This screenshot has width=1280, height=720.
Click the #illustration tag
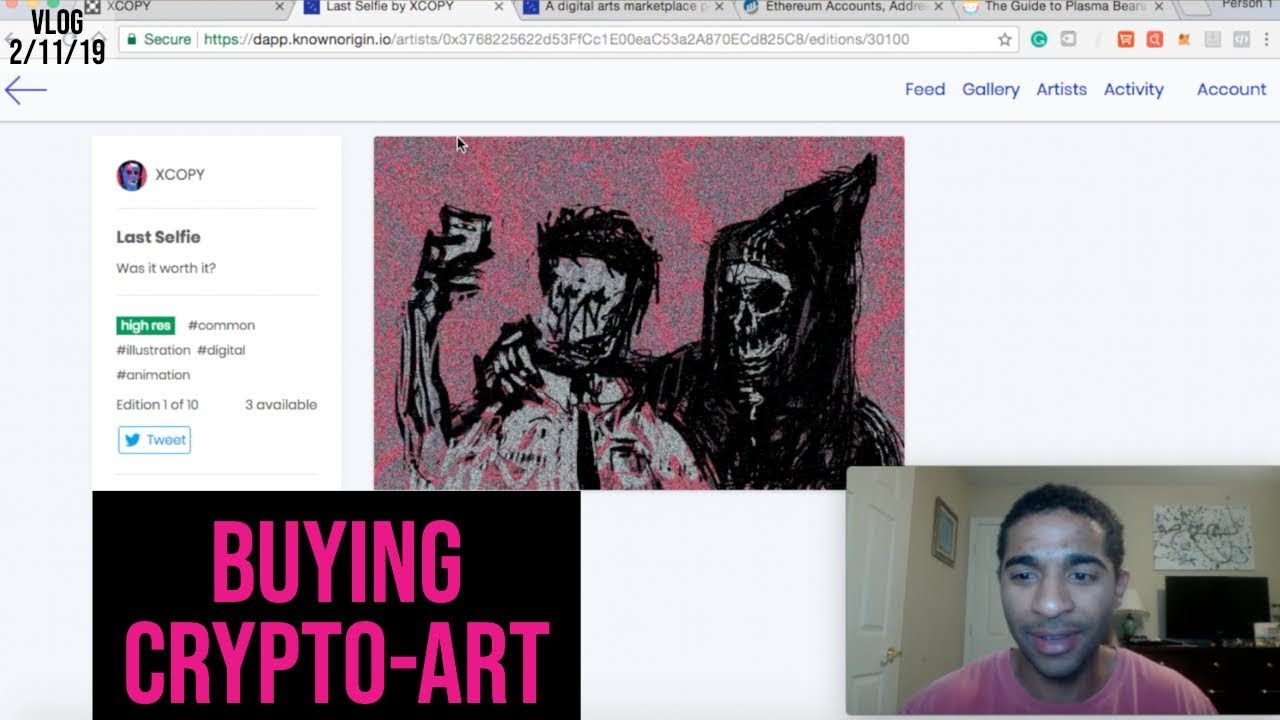point(153,350)
